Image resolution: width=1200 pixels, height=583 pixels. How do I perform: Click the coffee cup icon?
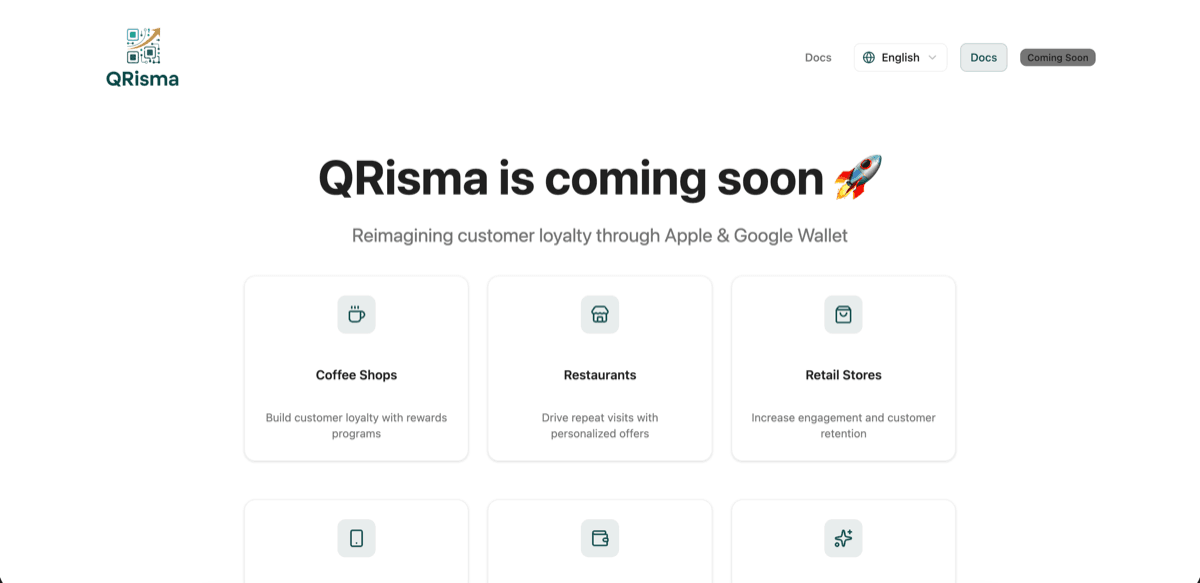coord(356,314)
